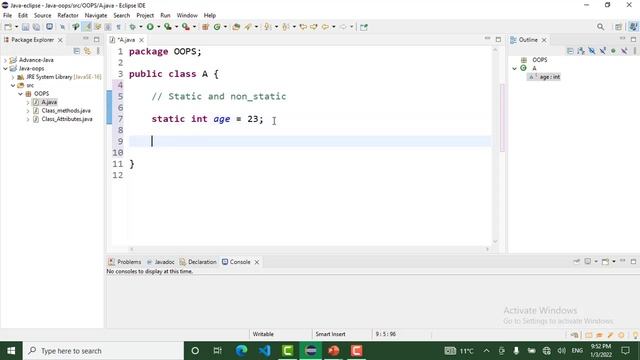The image size is (640, 360).
Task: Toggle Block Selection Mode in toolbar
Action: (108, 27)
